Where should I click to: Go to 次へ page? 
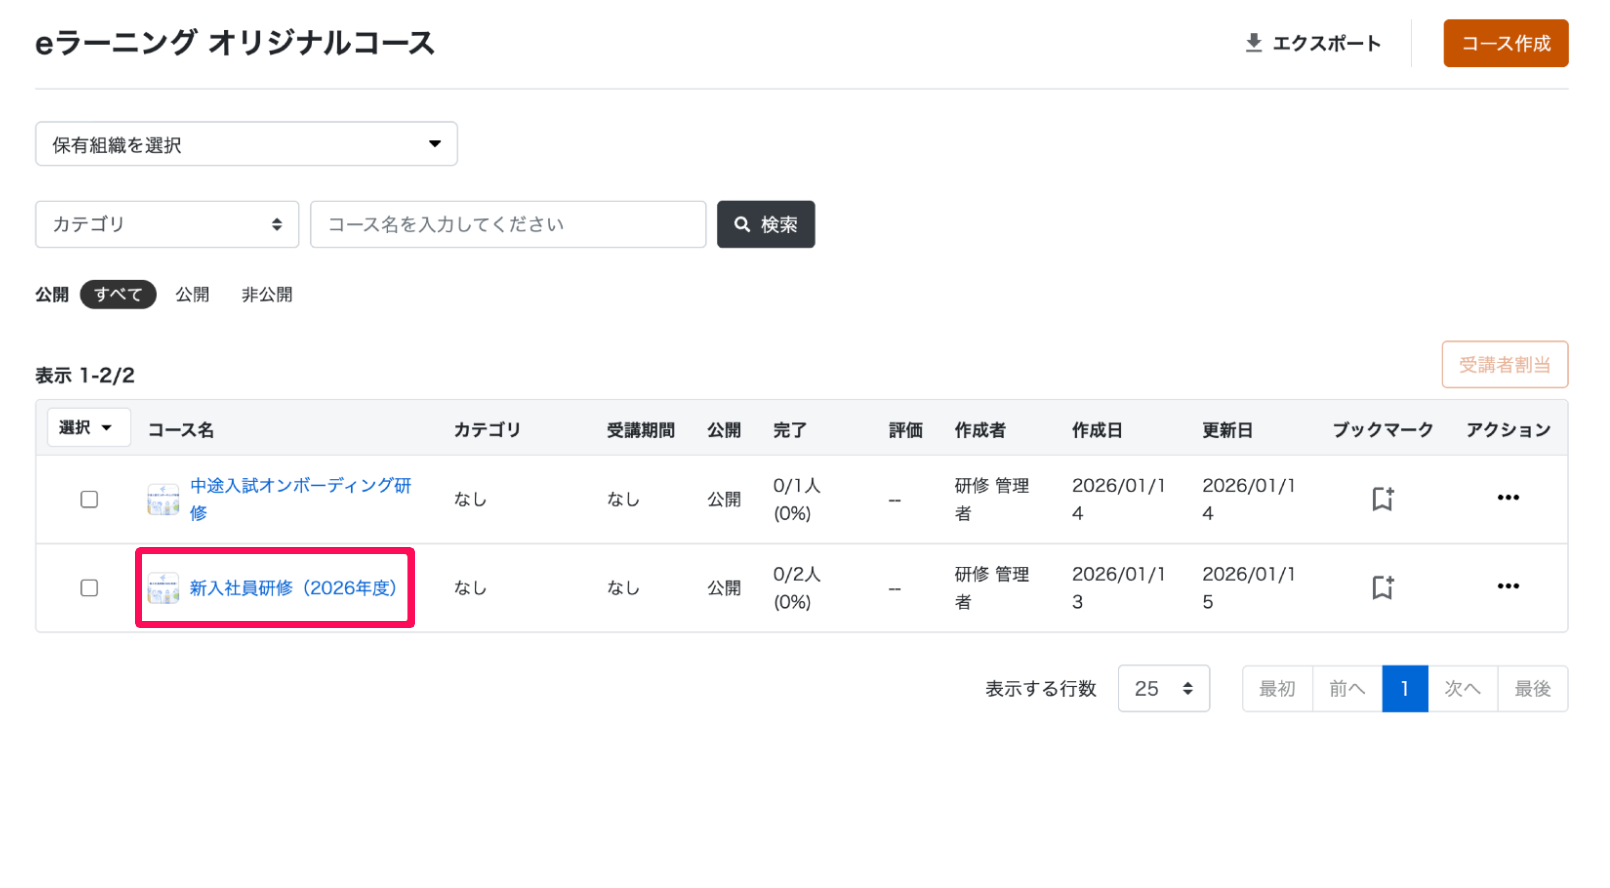pos(1462,688)
